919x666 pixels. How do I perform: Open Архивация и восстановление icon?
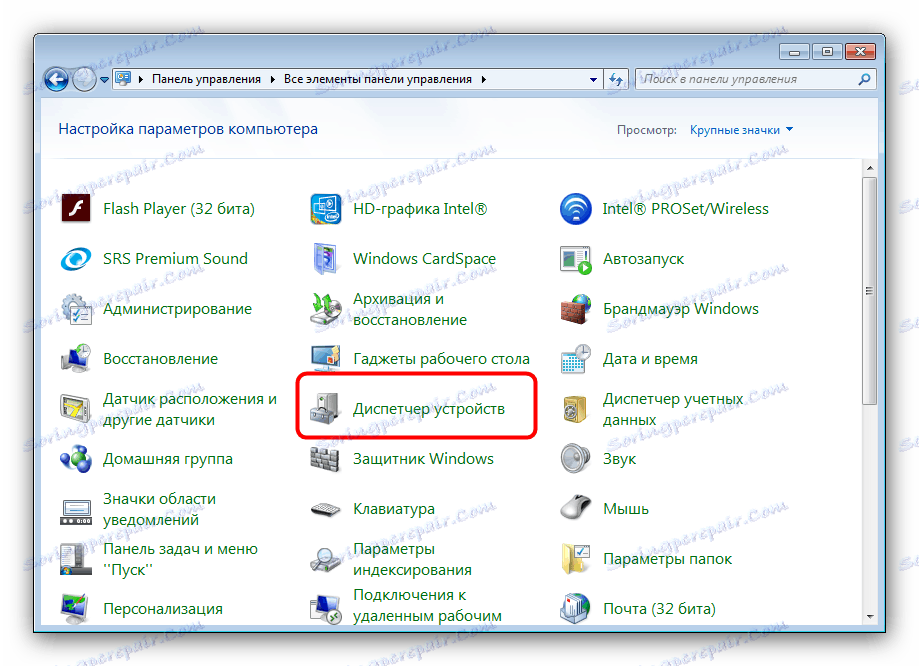point(325,309)
